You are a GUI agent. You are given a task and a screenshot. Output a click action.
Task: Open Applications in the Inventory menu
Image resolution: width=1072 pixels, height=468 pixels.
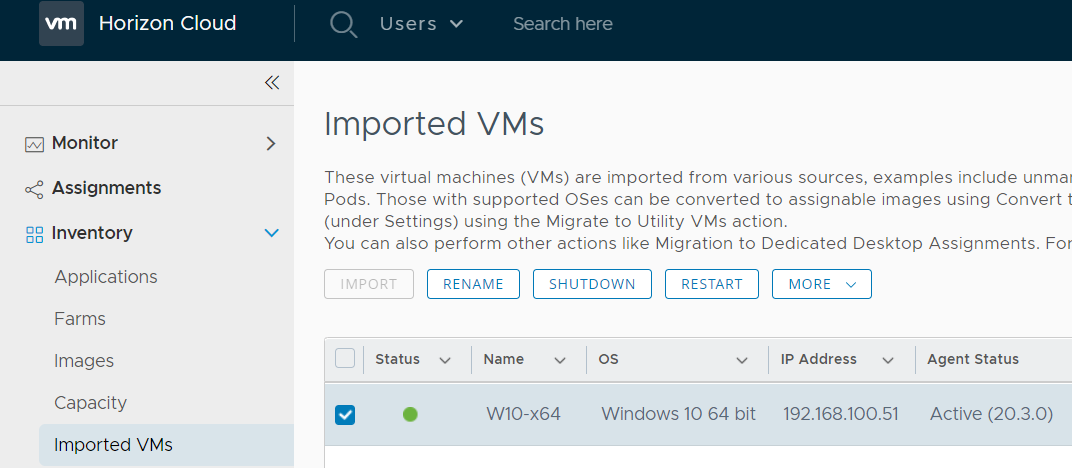coord(106,277)
